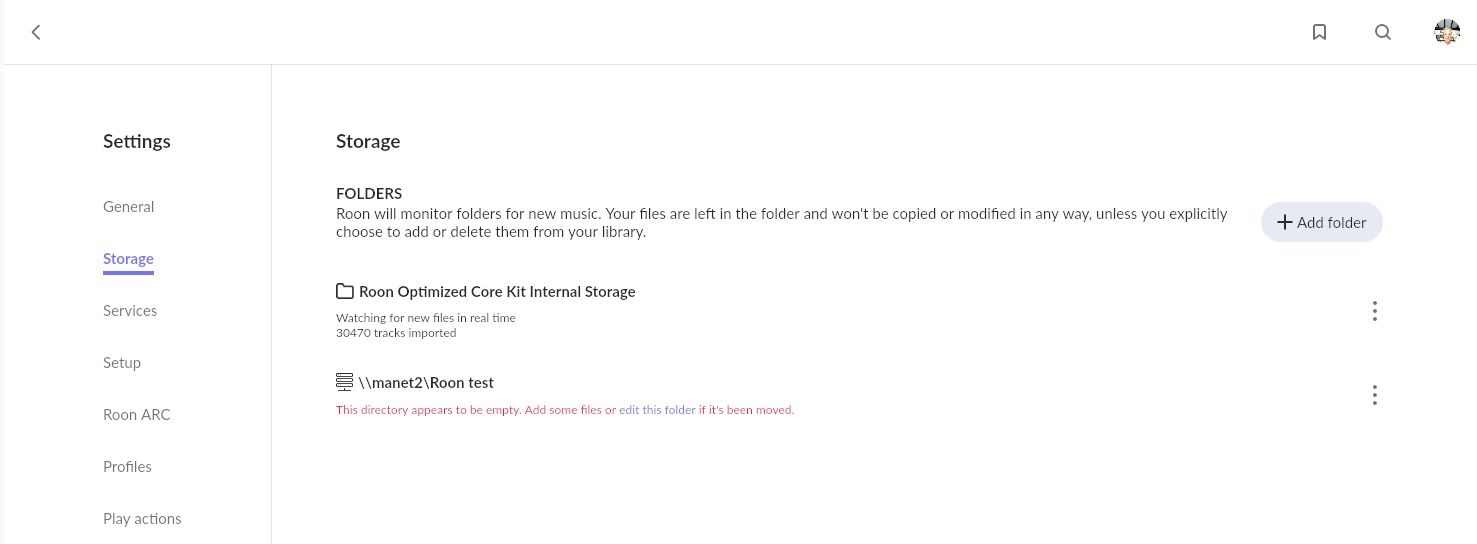Select the Storage settings tab
1477x544 pixels.
coord(128,259)
